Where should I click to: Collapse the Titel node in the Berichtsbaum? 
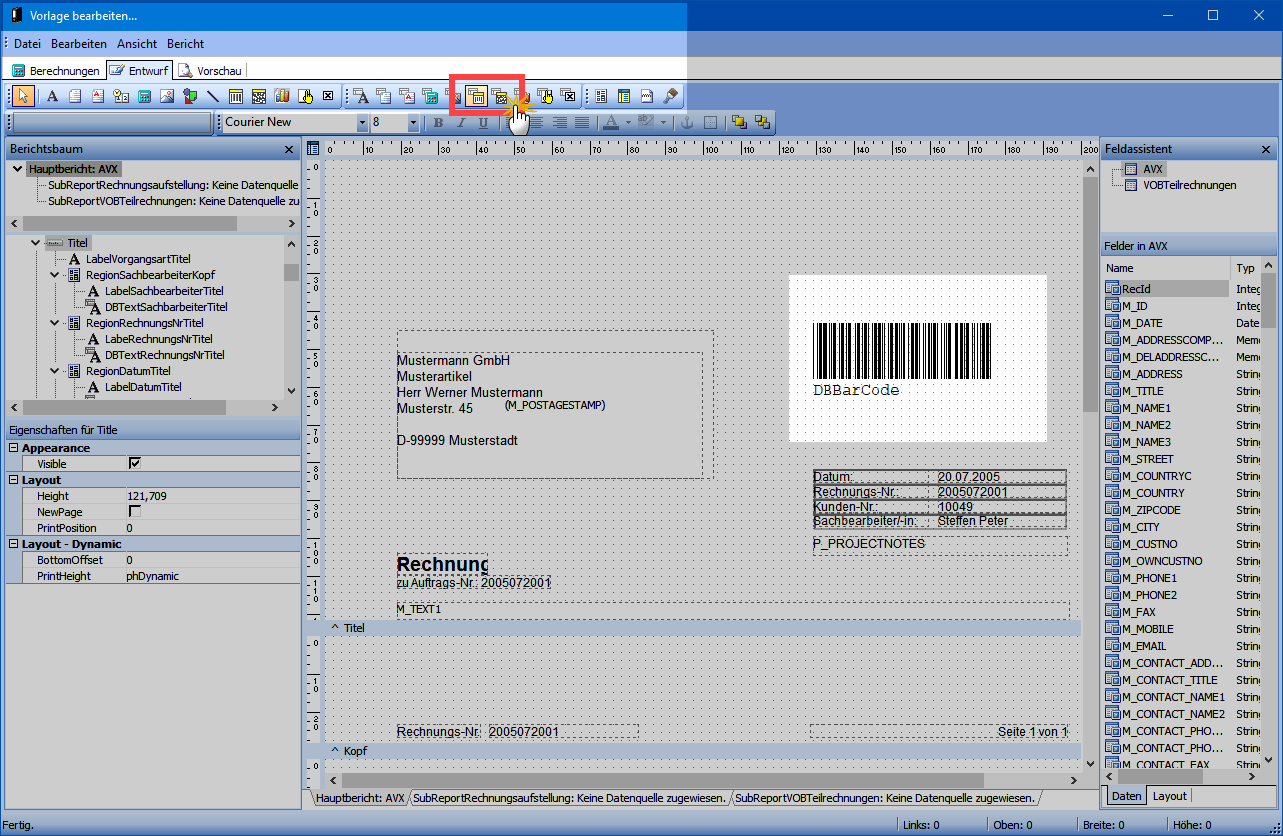pyautogui.click(x=36, y=242)
